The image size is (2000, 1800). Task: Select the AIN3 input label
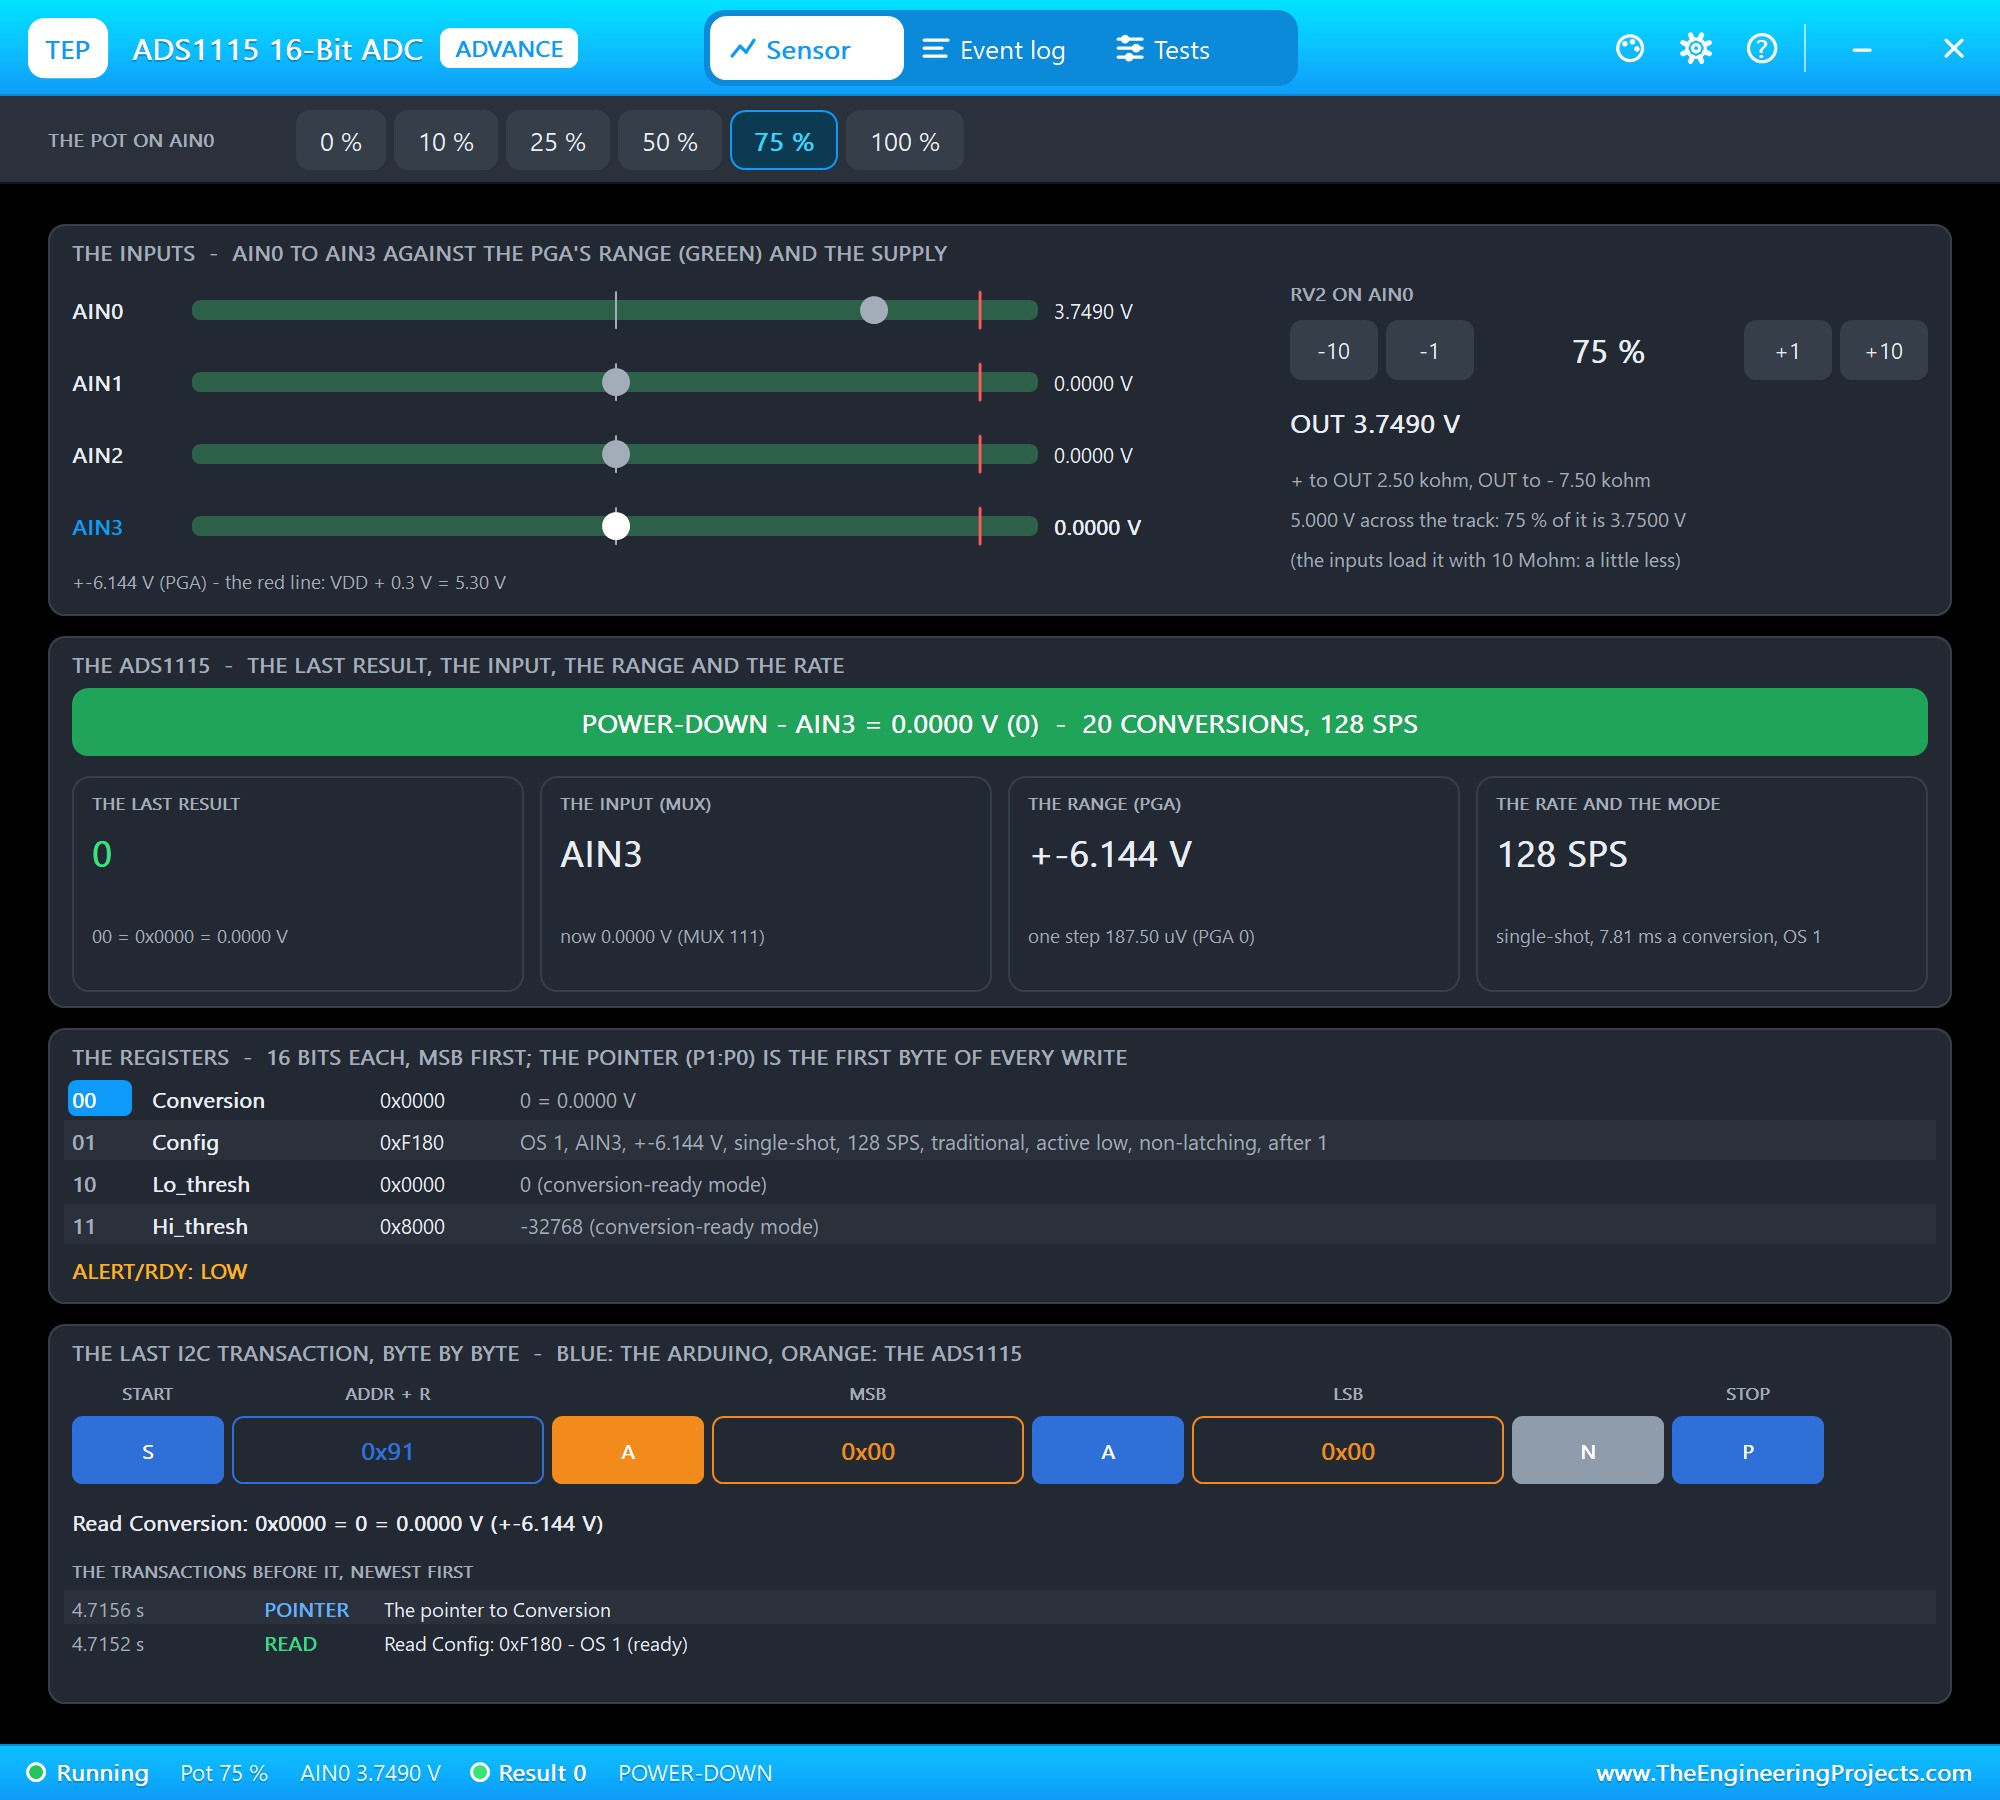tap(97, 527)
